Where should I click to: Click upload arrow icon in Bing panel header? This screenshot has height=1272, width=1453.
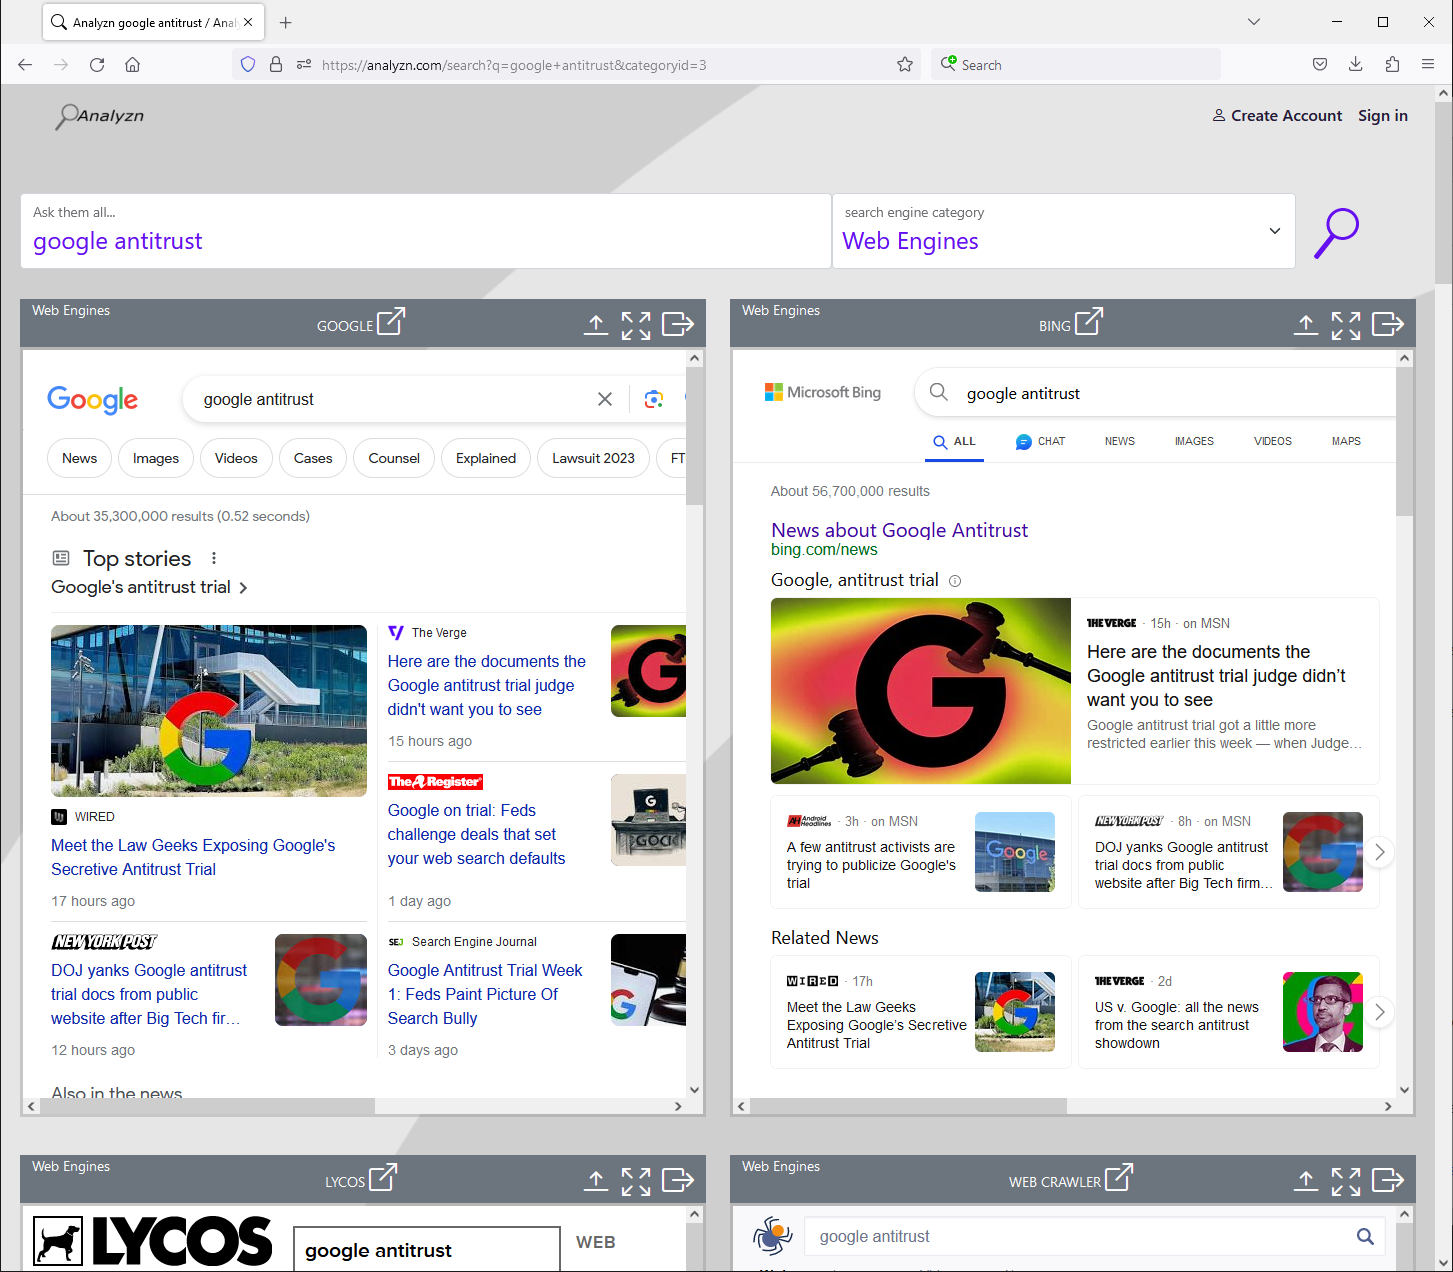pyautogui.click(x=1306, y=324)
